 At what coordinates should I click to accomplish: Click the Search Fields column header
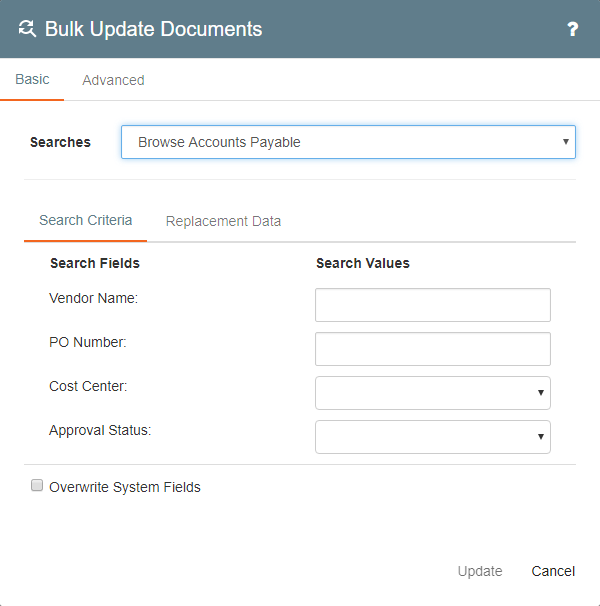[94, 263]
